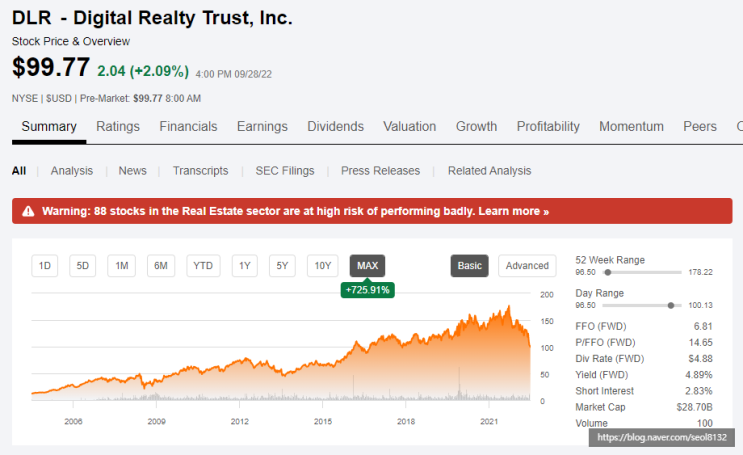Select the 1D chart range
The image size is (743, 455).
click(x=45, y=266)
